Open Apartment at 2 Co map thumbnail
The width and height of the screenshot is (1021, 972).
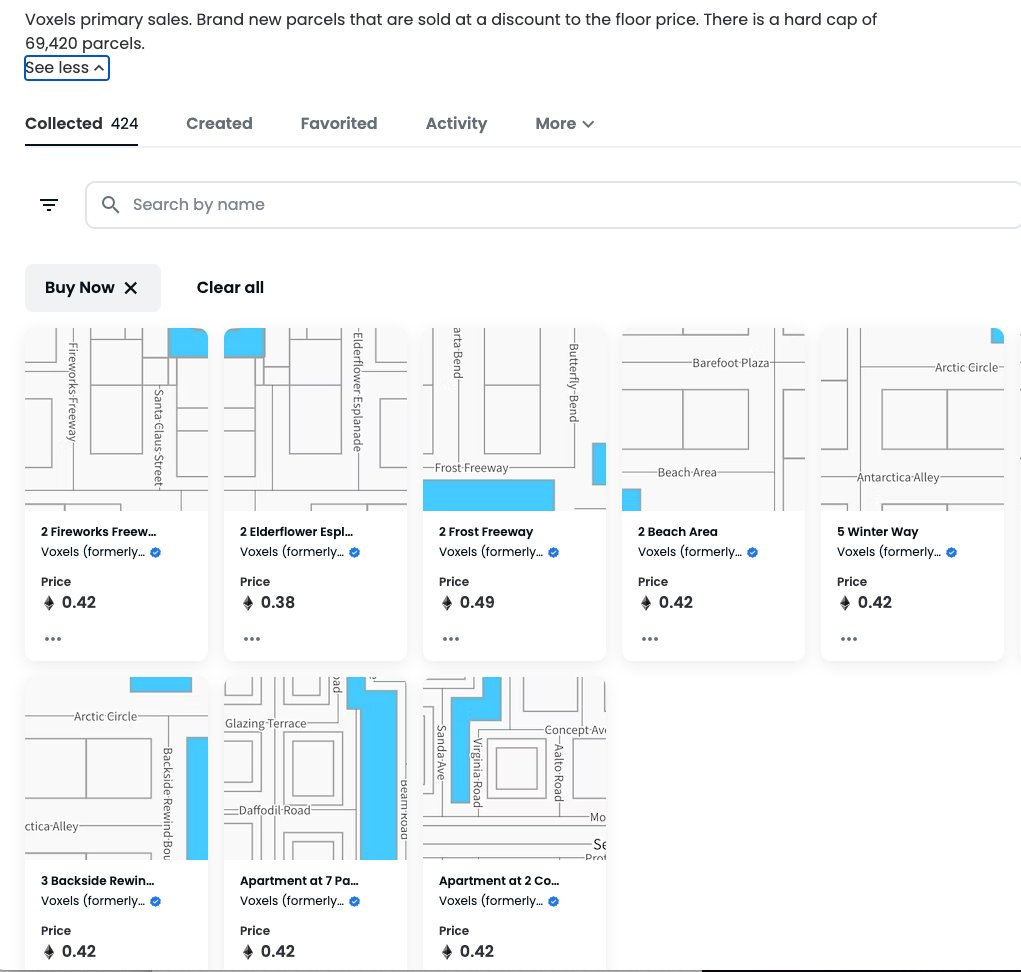[514, 768]
